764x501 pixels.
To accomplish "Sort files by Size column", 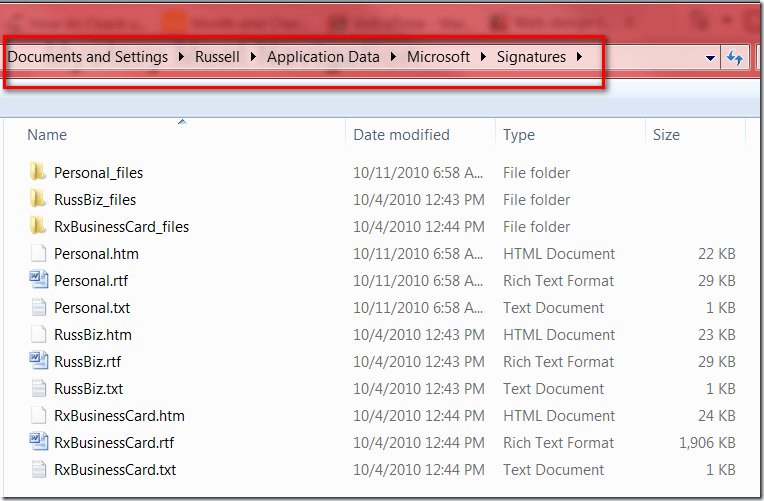I will pyautogui.click(x=666, y=135).
